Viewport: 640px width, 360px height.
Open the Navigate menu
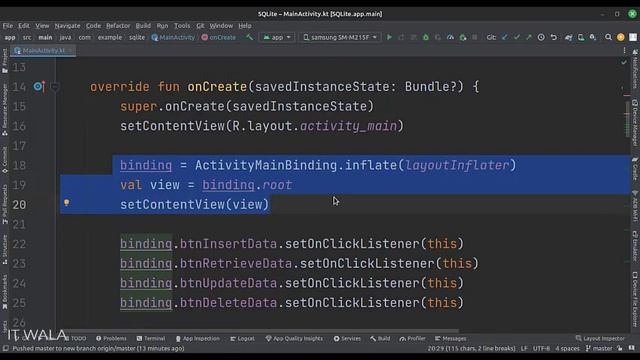[67, 26]
